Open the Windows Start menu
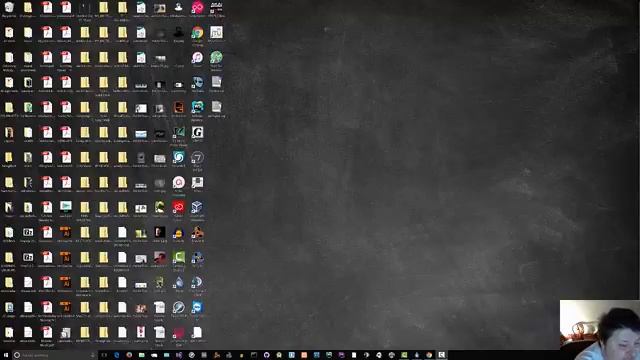The image size is (640, 360). [x=6, y=355]
